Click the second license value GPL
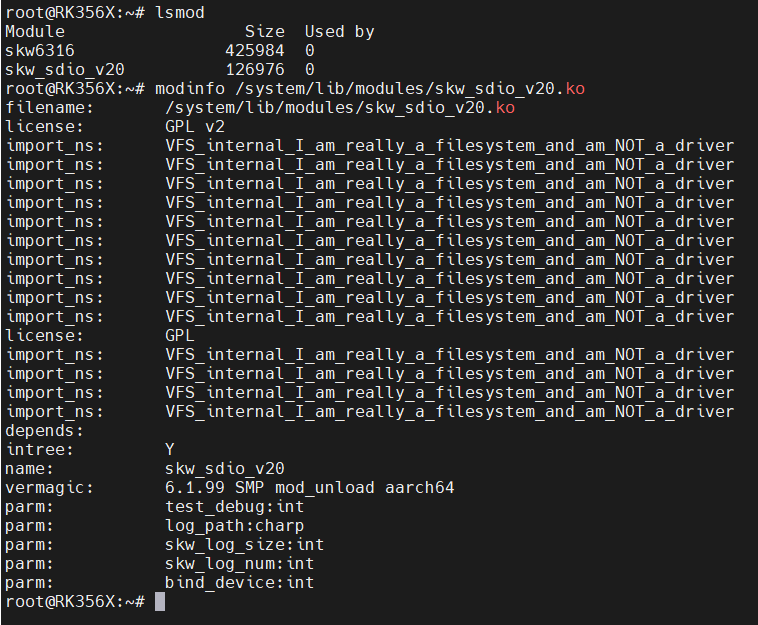Image resolution: width=758 pixels, height=625 pixels. (x=179, y=335)
